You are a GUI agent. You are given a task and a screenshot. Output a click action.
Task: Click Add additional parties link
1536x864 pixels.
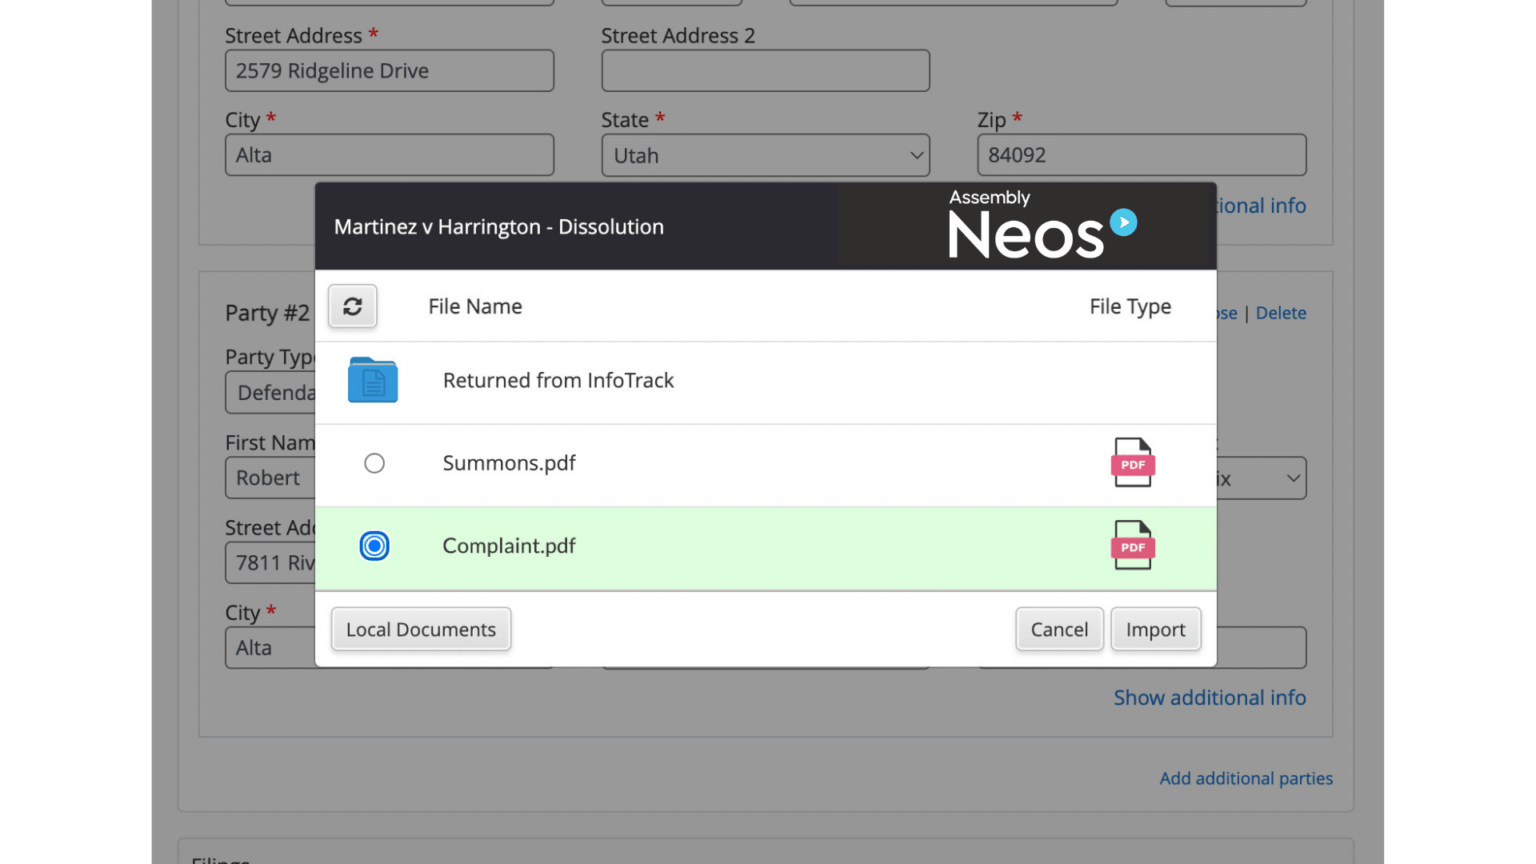coord(1246,778)
